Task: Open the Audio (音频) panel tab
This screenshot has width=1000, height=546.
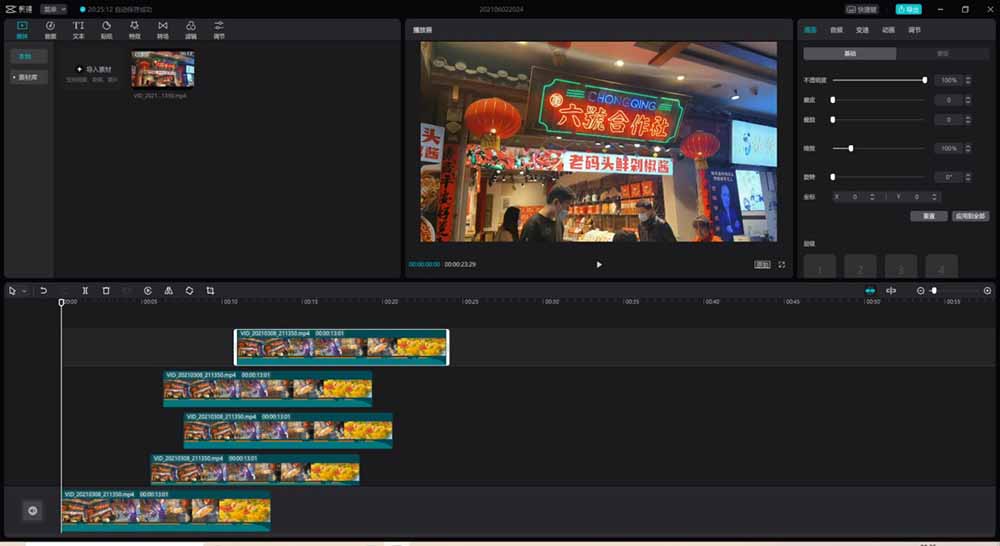Action: click(50, 29)
